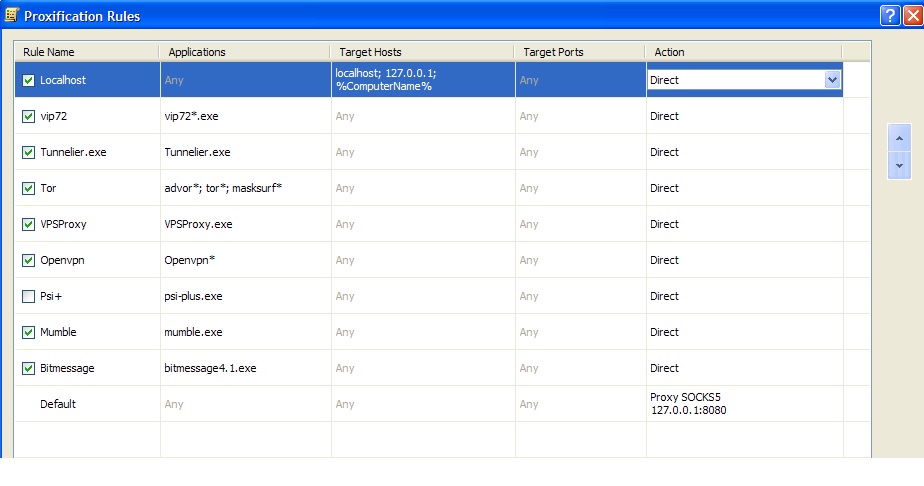924x486 pixels.
Task: Click the Target Hosts column header
Action: 423,52
